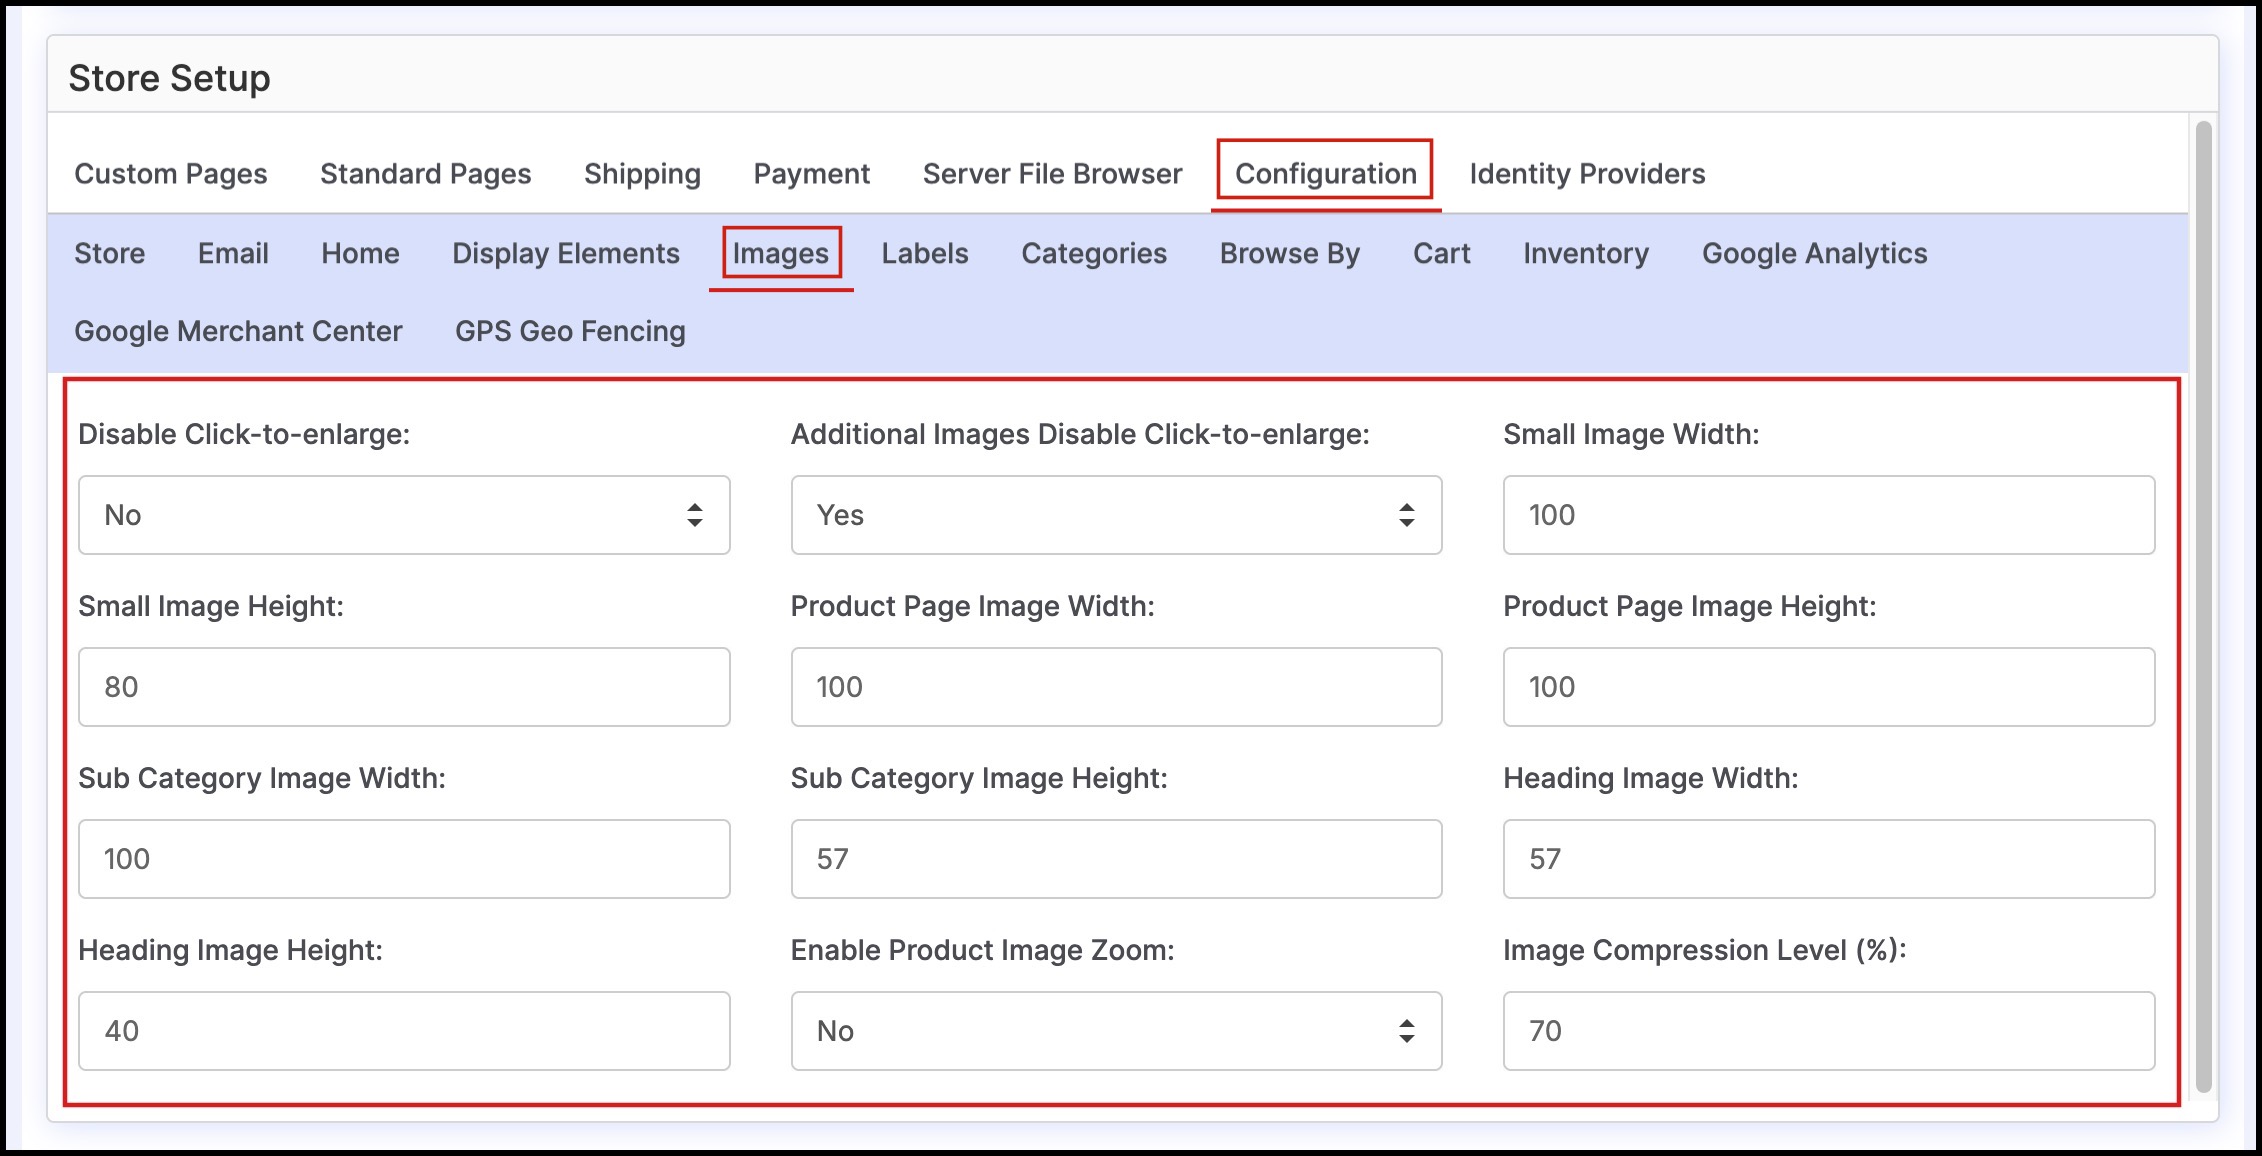Select the Google Analytics sub-tab
This screenshot has height=1156, width=2262.
[x=1814, y=254]
